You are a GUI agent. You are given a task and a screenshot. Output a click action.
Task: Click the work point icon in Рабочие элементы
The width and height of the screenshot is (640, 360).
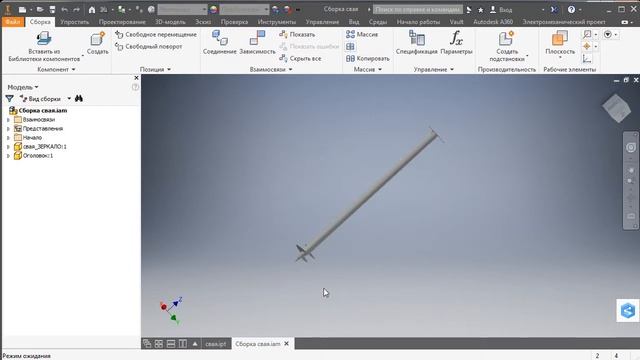(587, 47)
